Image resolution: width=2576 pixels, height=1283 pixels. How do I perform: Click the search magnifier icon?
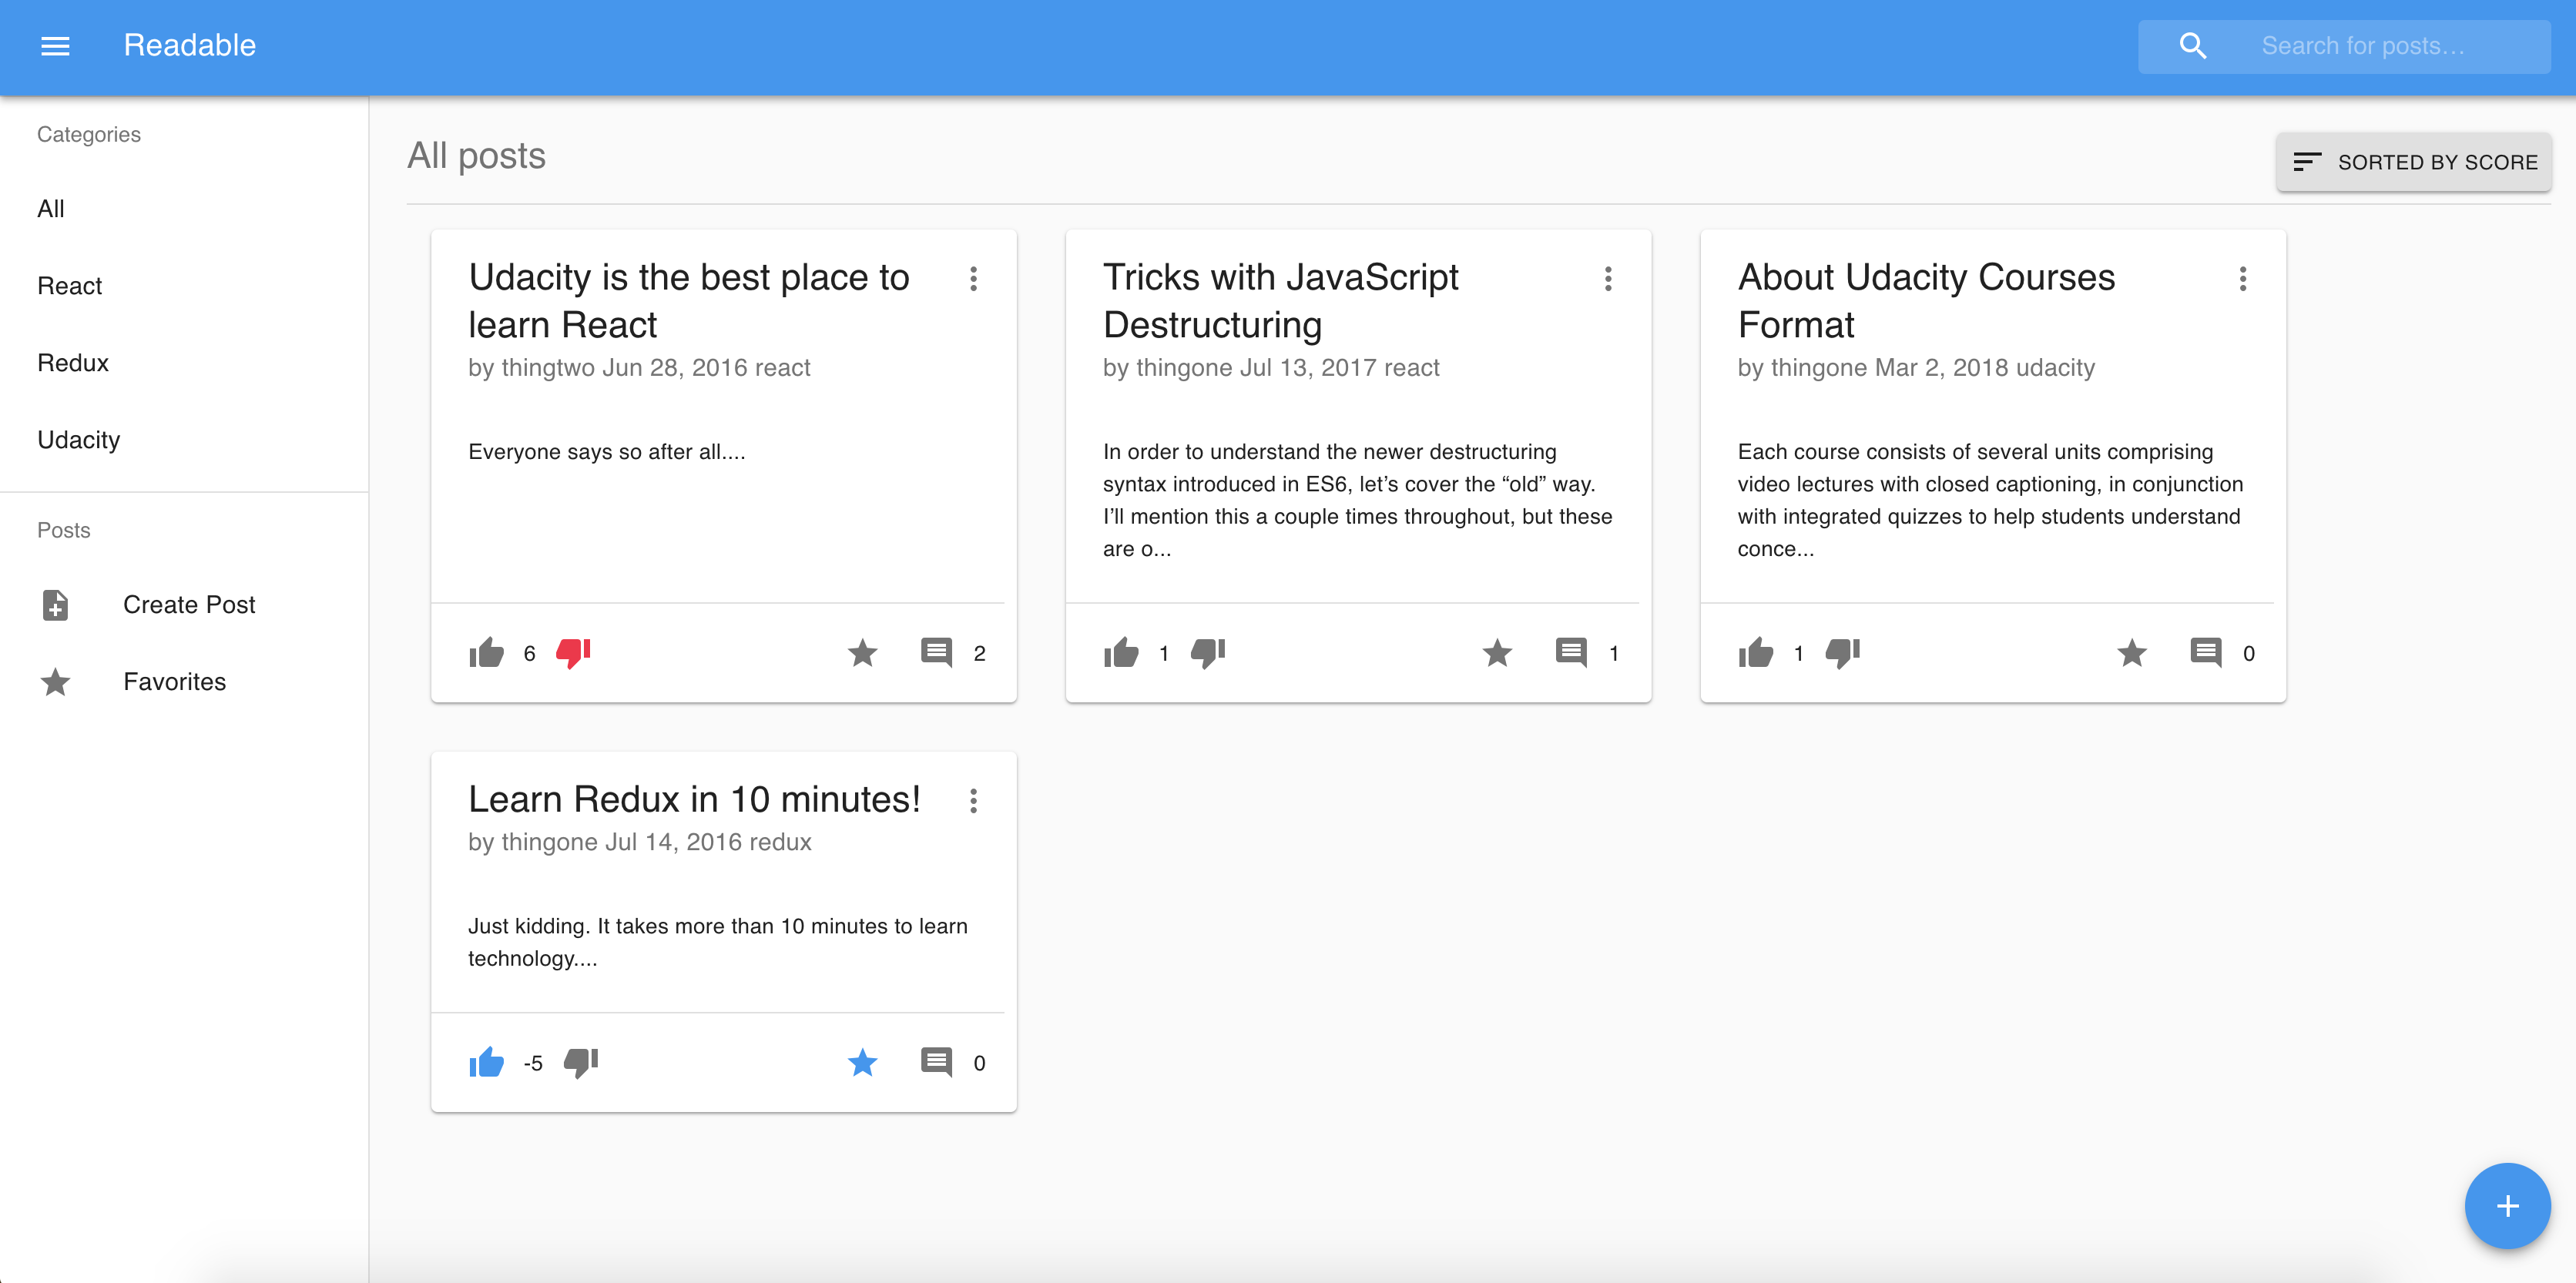2192,46
